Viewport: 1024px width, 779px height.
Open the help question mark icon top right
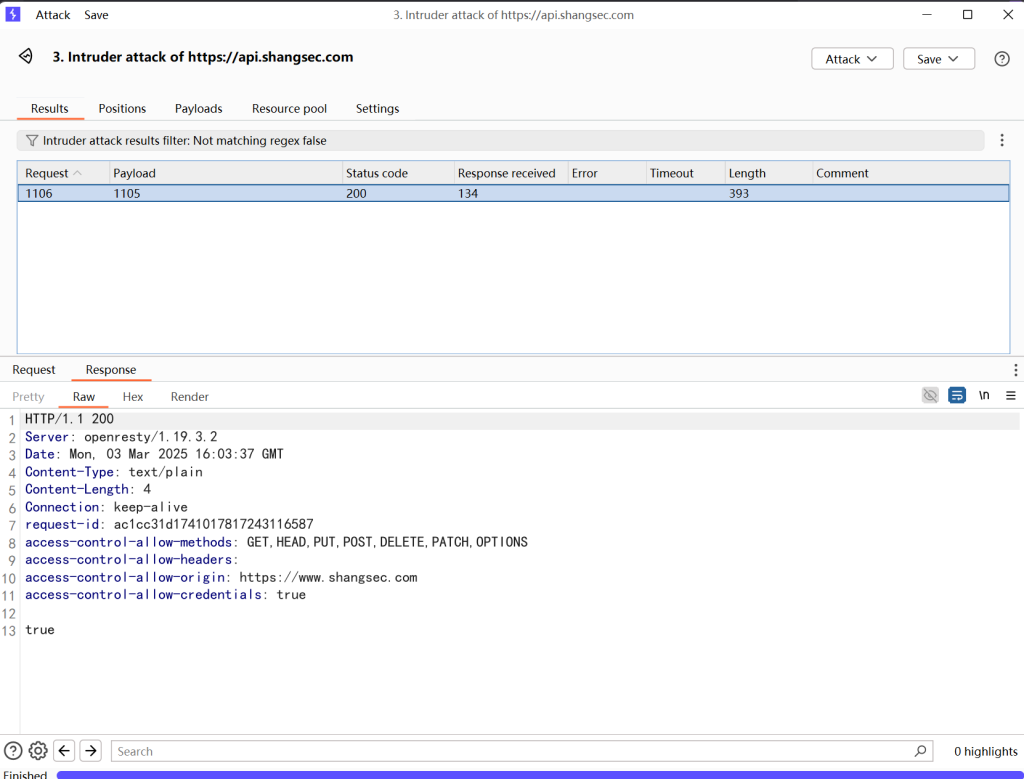click(1001, 59)
